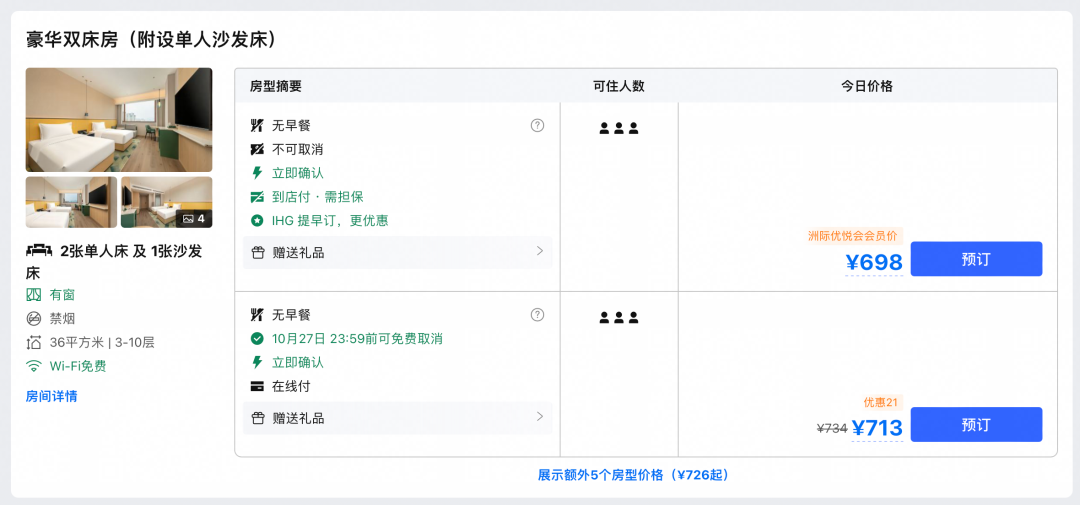Click the 优惠21 discount tag
Screen dimensions: 1080x505
pyautogui.click(x=880, y=402)
